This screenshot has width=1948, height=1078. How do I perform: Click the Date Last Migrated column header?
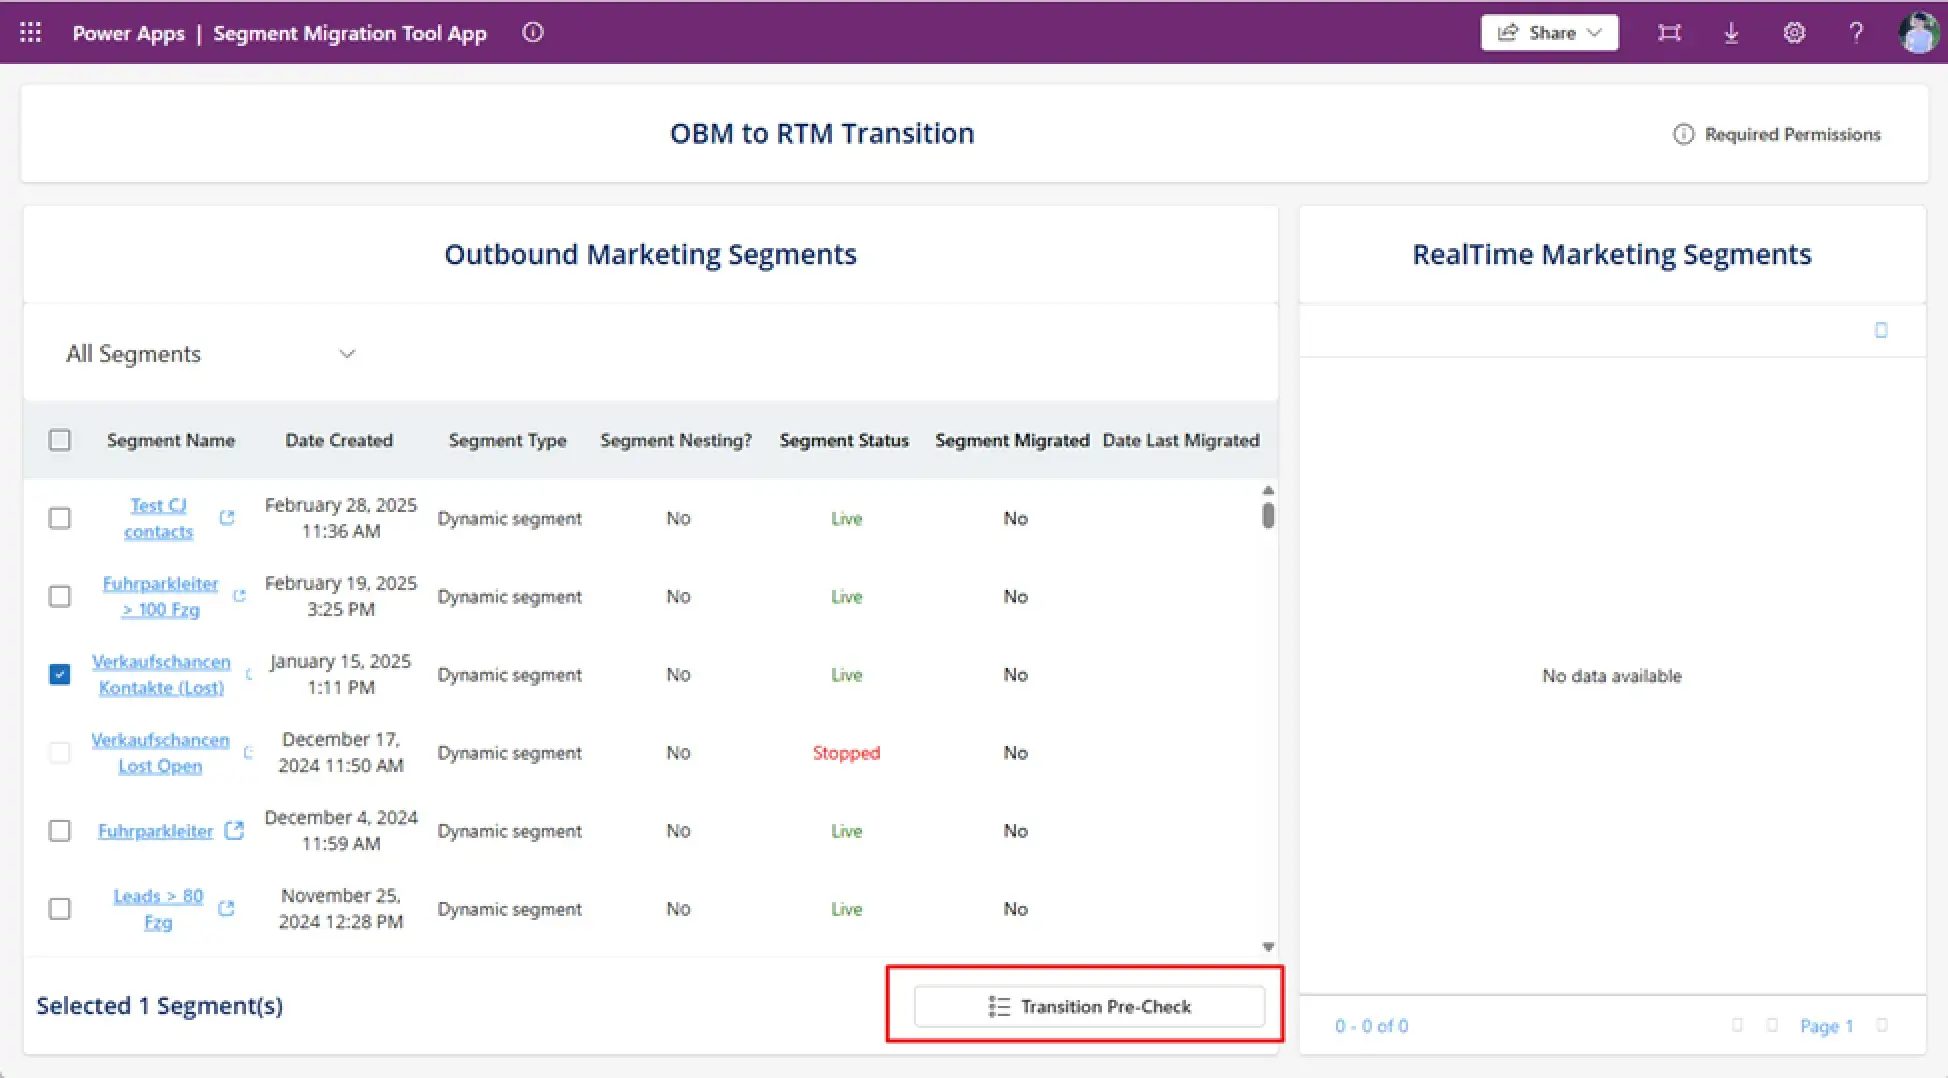coord(1181,440)
